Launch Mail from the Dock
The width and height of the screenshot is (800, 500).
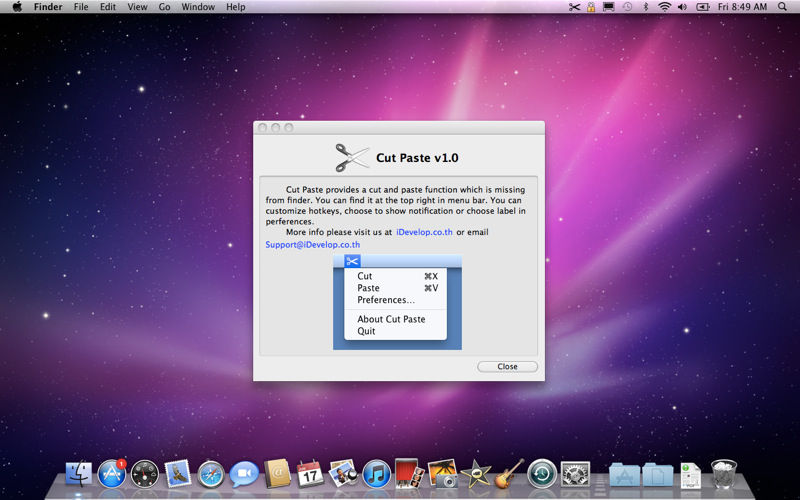tap(178, 473)
